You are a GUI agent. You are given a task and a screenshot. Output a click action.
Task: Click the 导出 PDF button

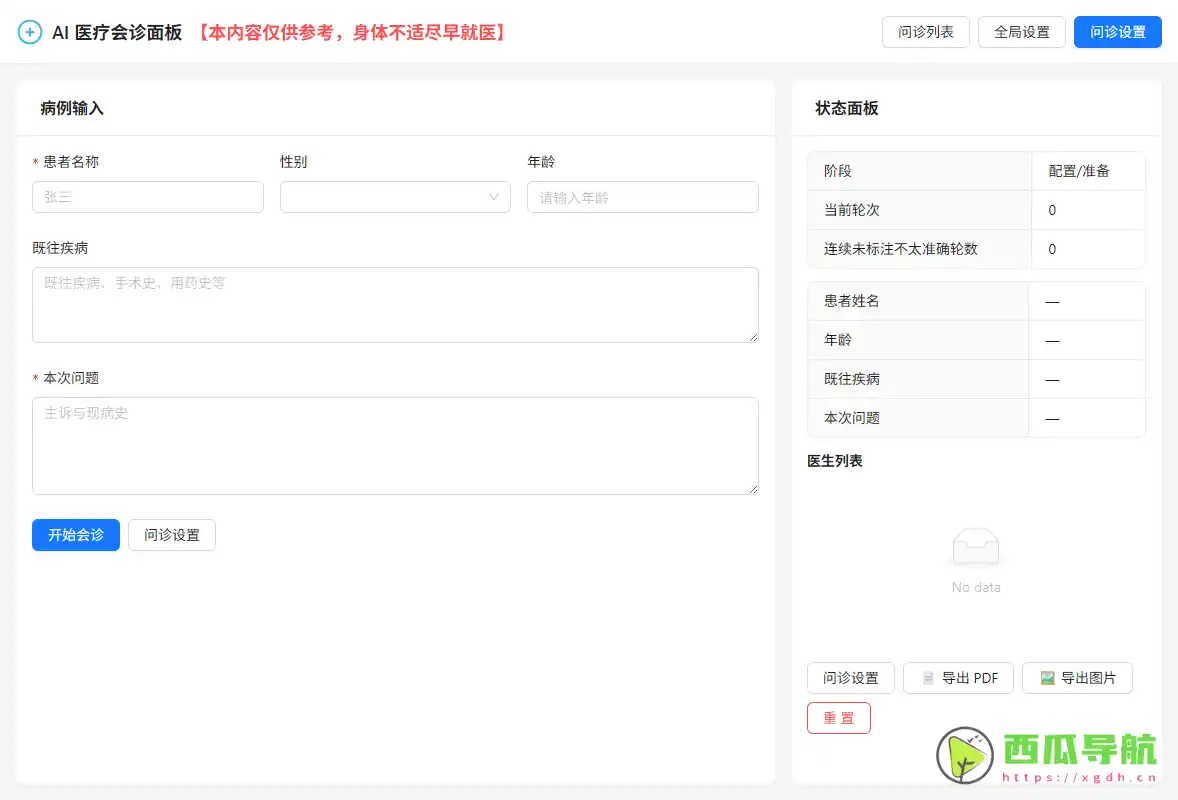958,678
